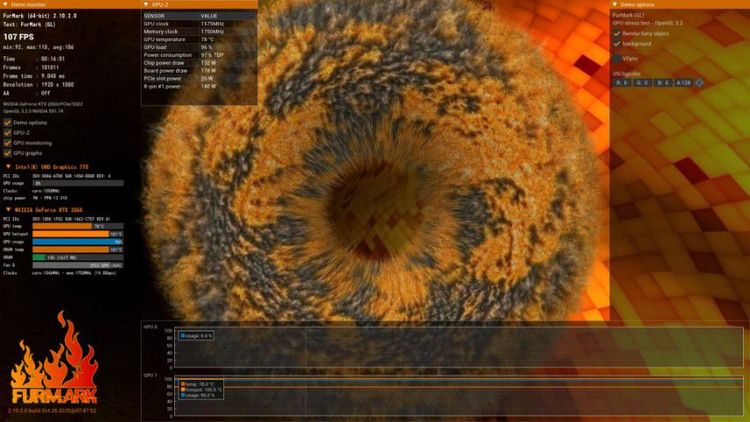Uncheck the Demo options checkbox
This screenshot has height=422, width=750.
click(7, 122)
